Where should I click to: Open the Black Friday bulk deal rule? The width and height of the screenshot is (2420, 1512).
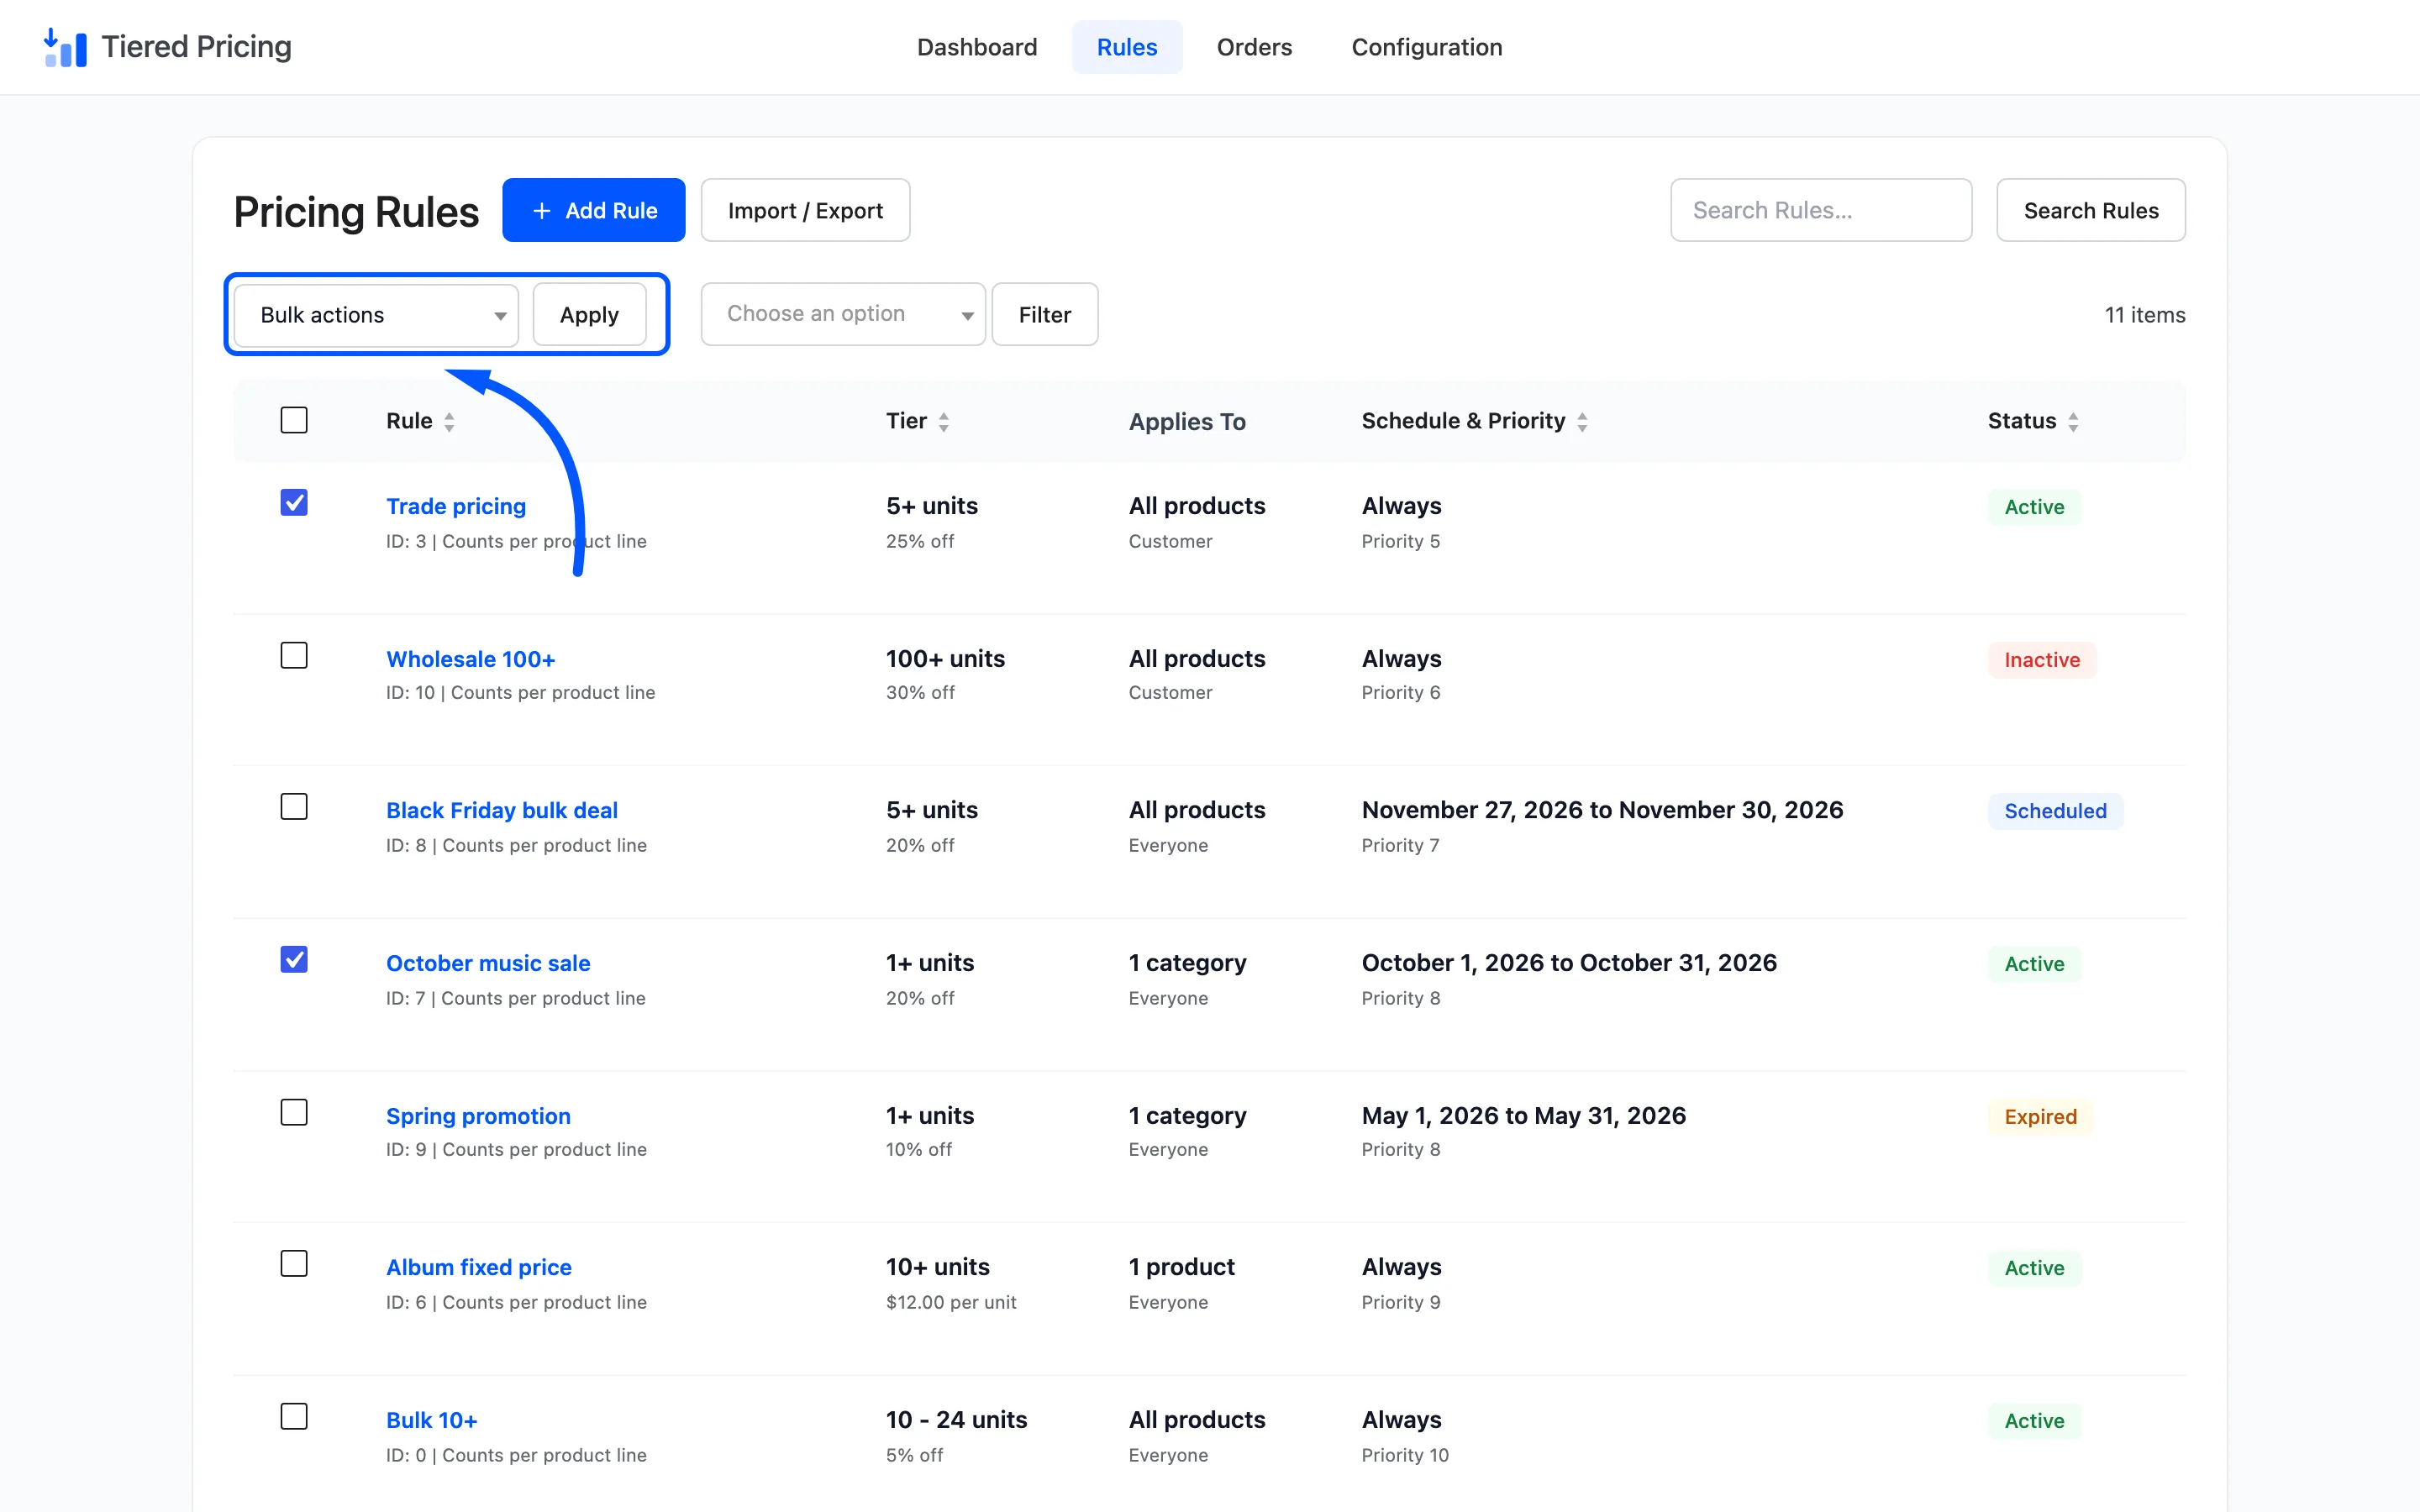[x=502, y=810]
